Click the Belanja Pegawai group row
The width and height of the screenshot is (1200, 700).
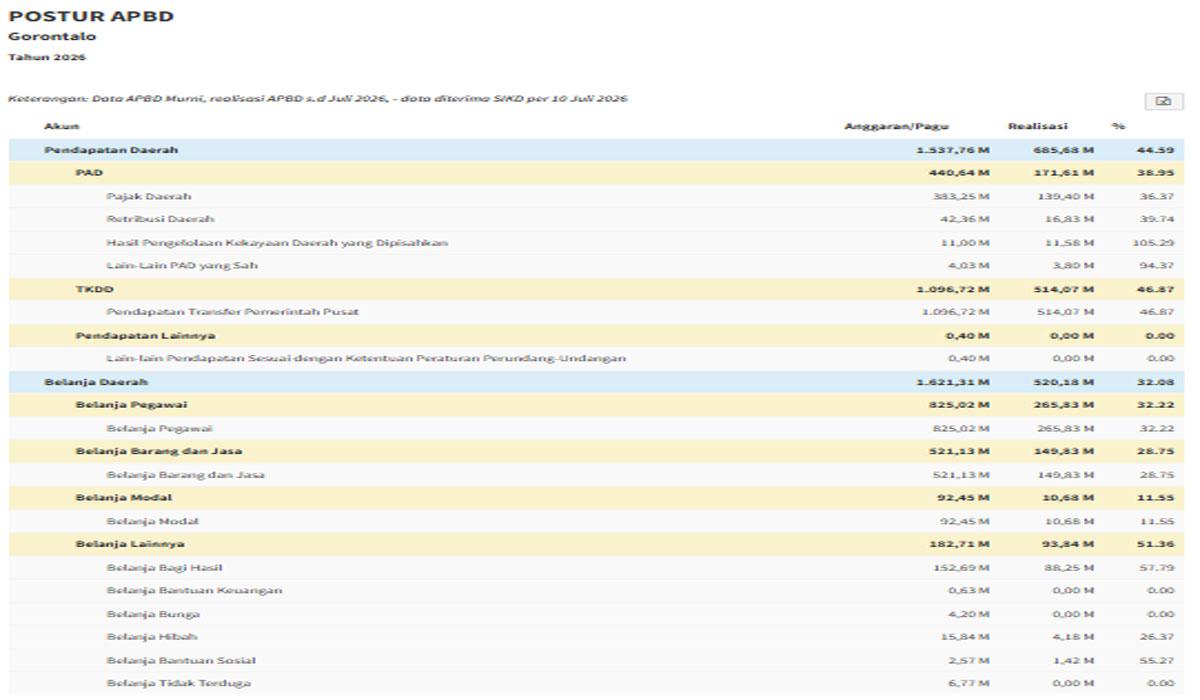tap(596, 405)
